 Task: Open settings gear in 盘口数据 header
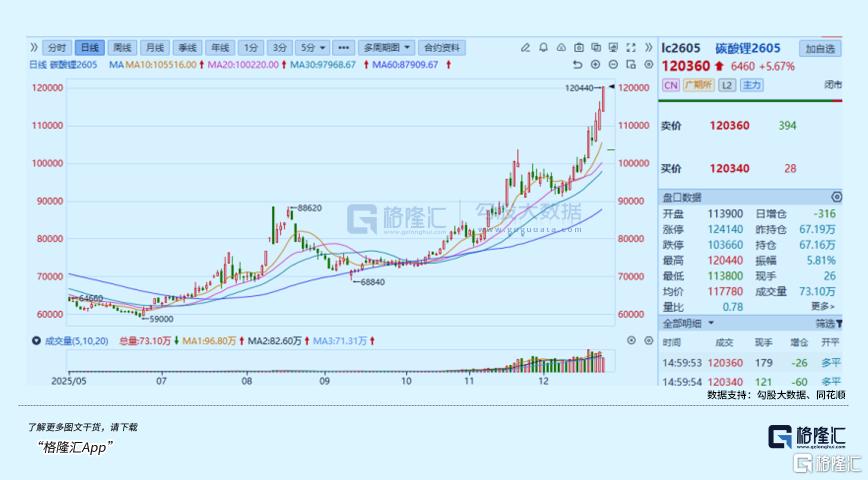tap(835, 197)
